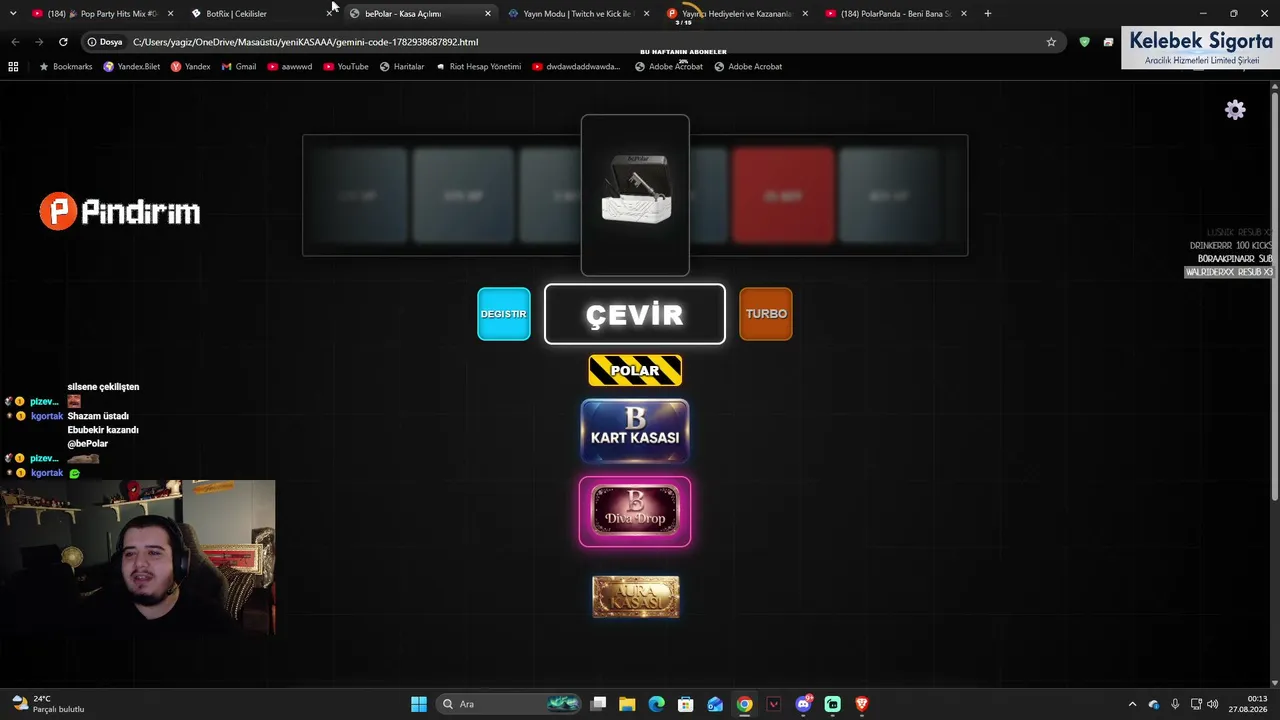Open the first Adobe Acrobat bookmark
Screen dimensions: 1280x720
(669, 67)
